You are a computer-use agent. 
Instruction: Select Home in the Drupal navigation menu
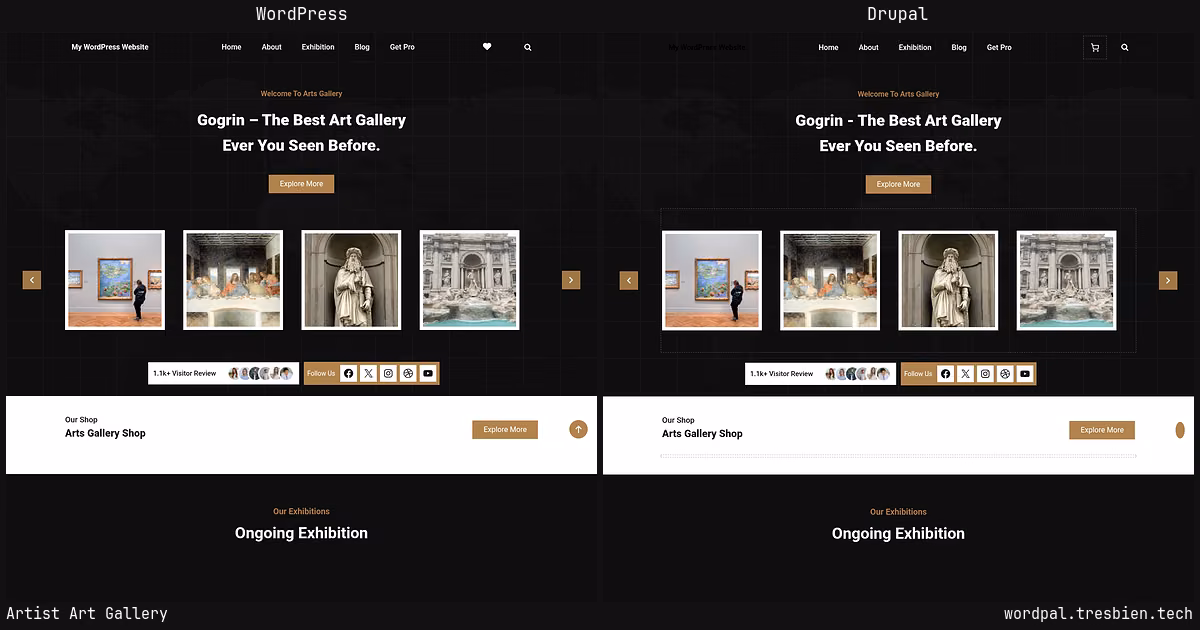click(x=828, y=47)
